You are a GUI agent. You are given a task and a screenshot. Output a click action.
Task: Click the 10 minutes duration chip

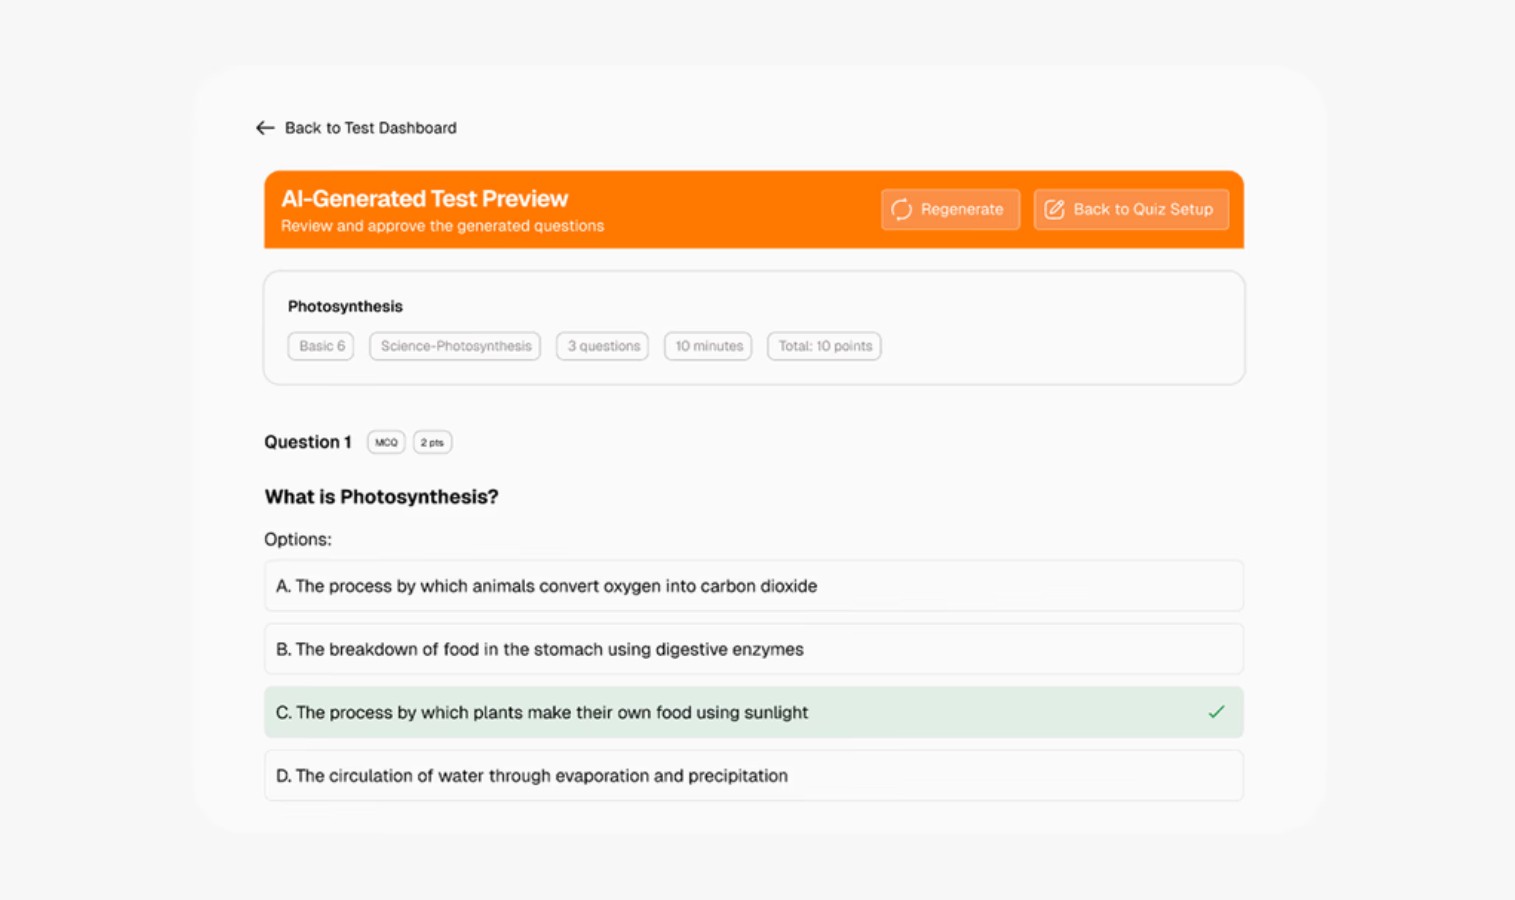point(707,345)
